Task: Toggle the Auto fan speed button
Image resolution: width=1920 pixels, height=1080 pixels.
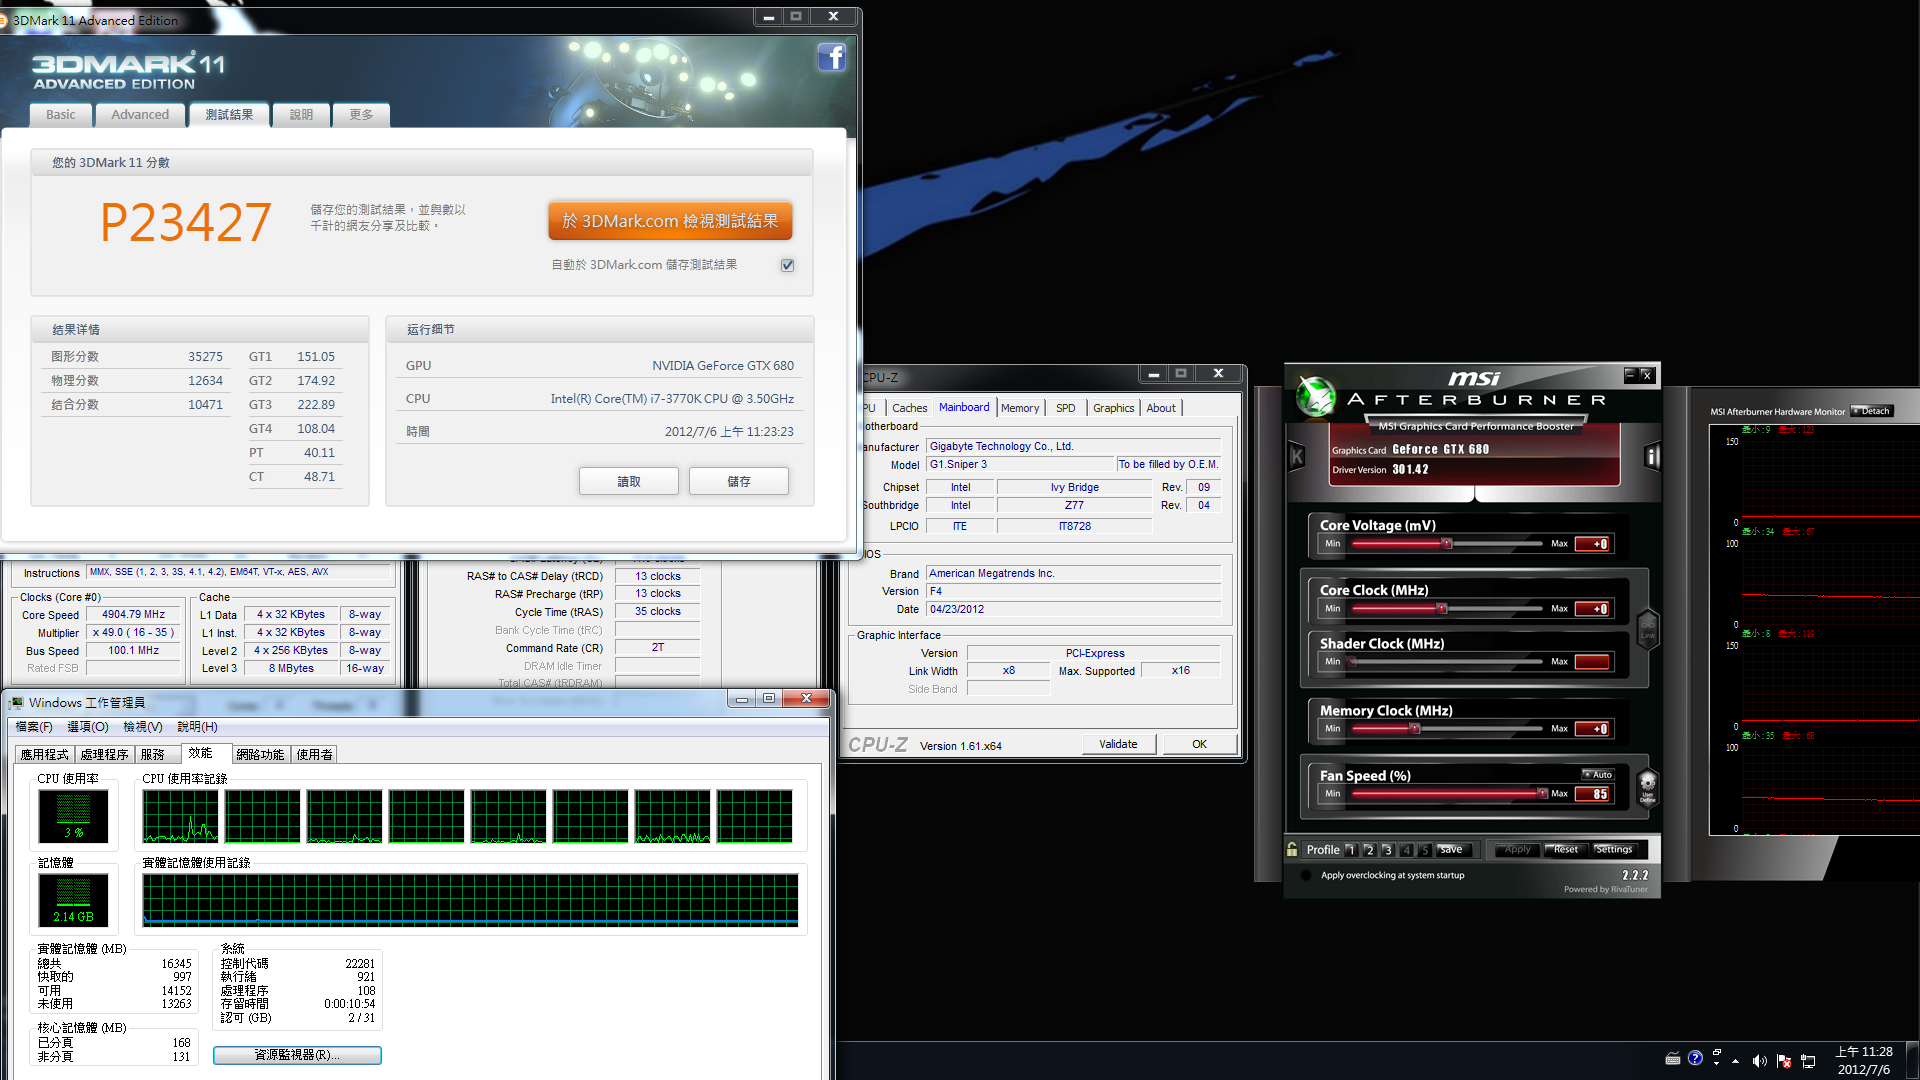Action: 1598,775
